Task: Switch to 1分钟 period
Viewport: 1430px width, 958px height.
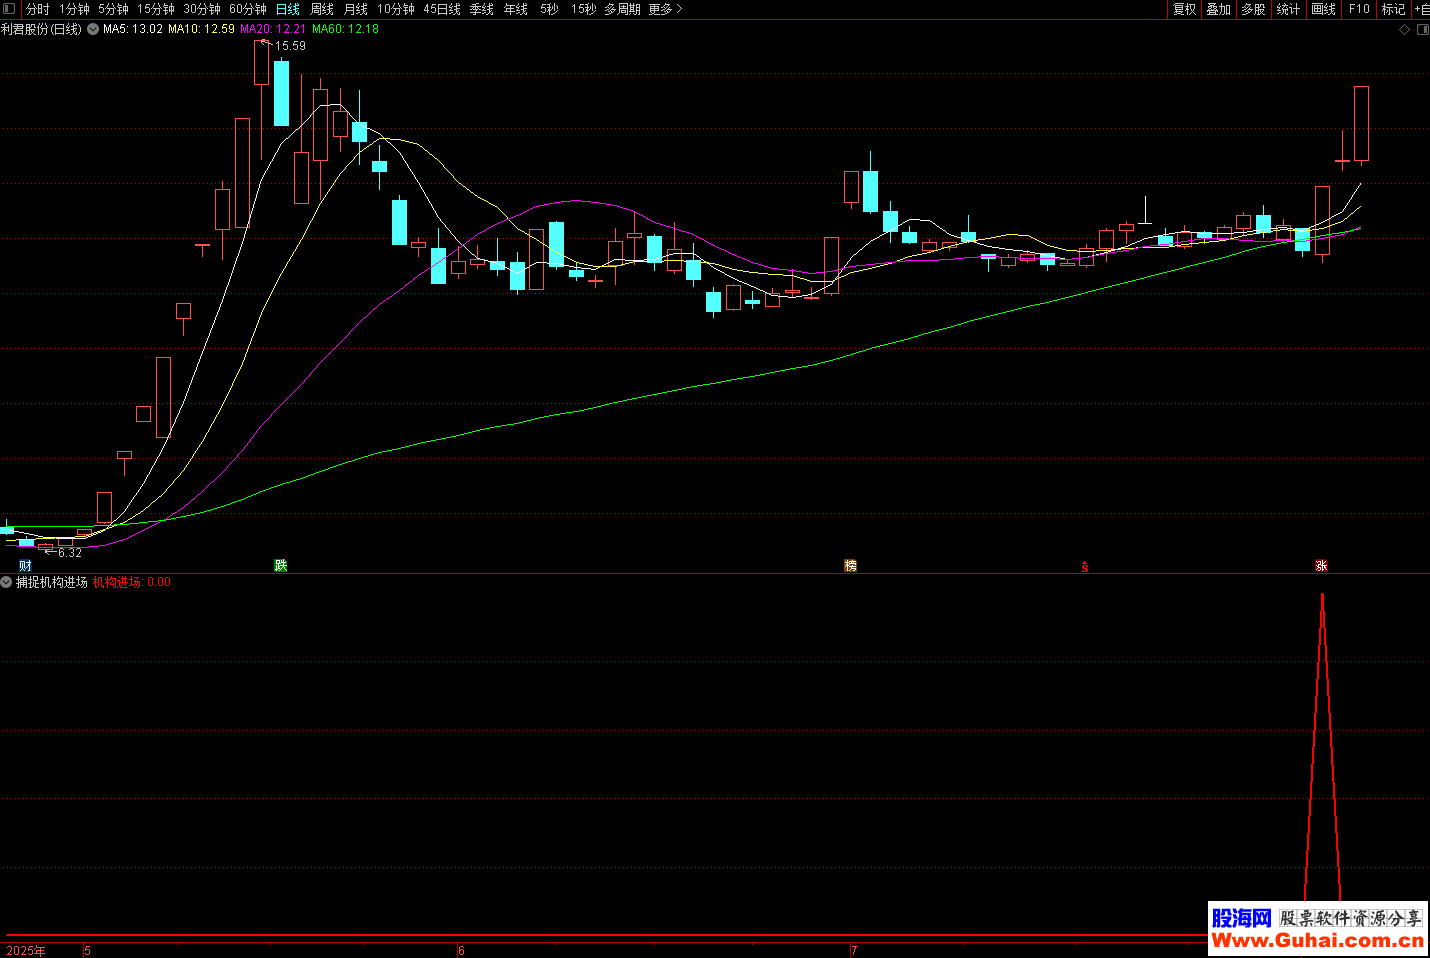Action: point(74,9)
